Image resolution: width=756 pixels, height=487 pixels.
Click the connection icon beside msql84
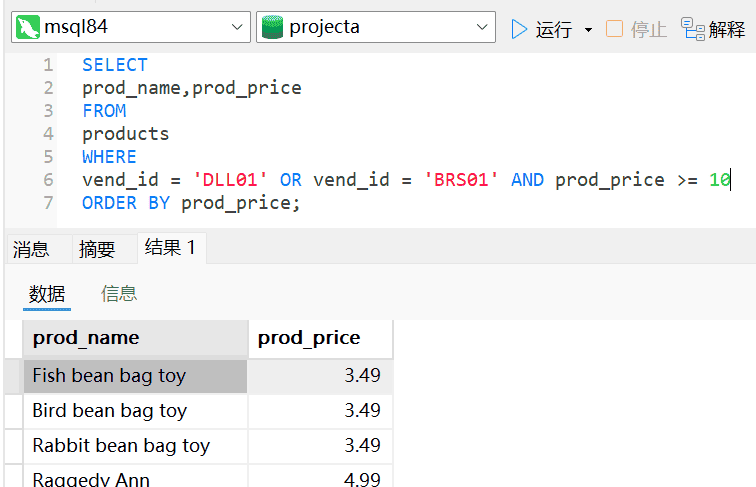tap(28, 27)
